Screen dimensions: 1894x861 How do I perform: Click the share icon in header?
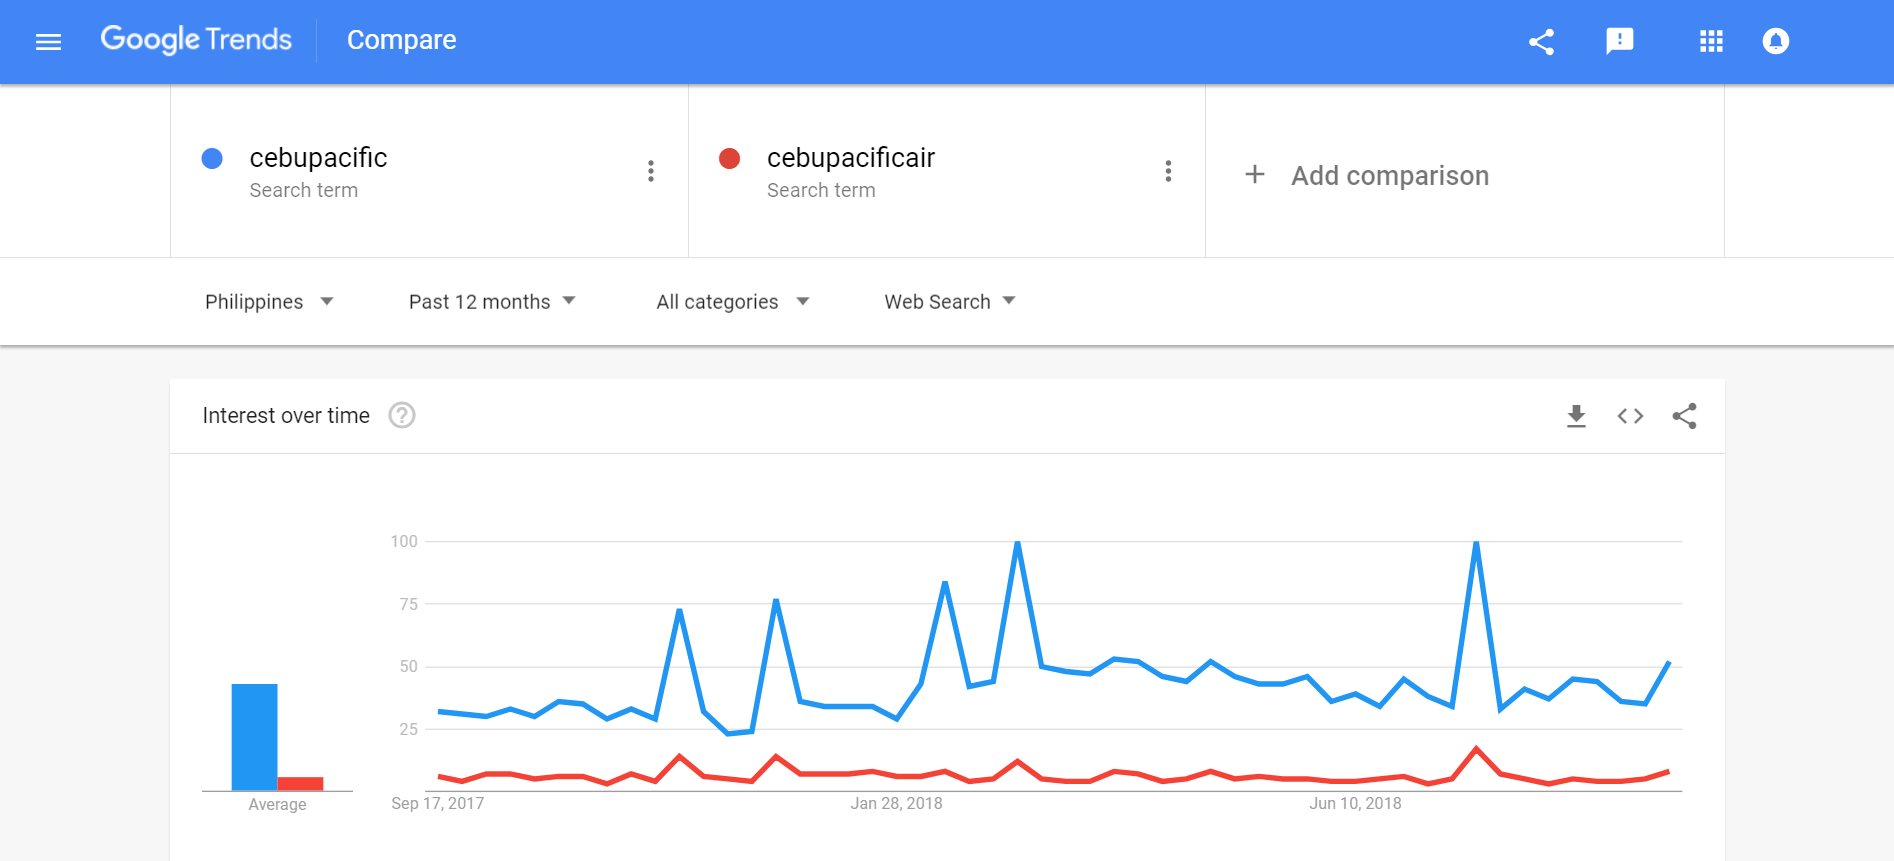tap(1541, 41)
